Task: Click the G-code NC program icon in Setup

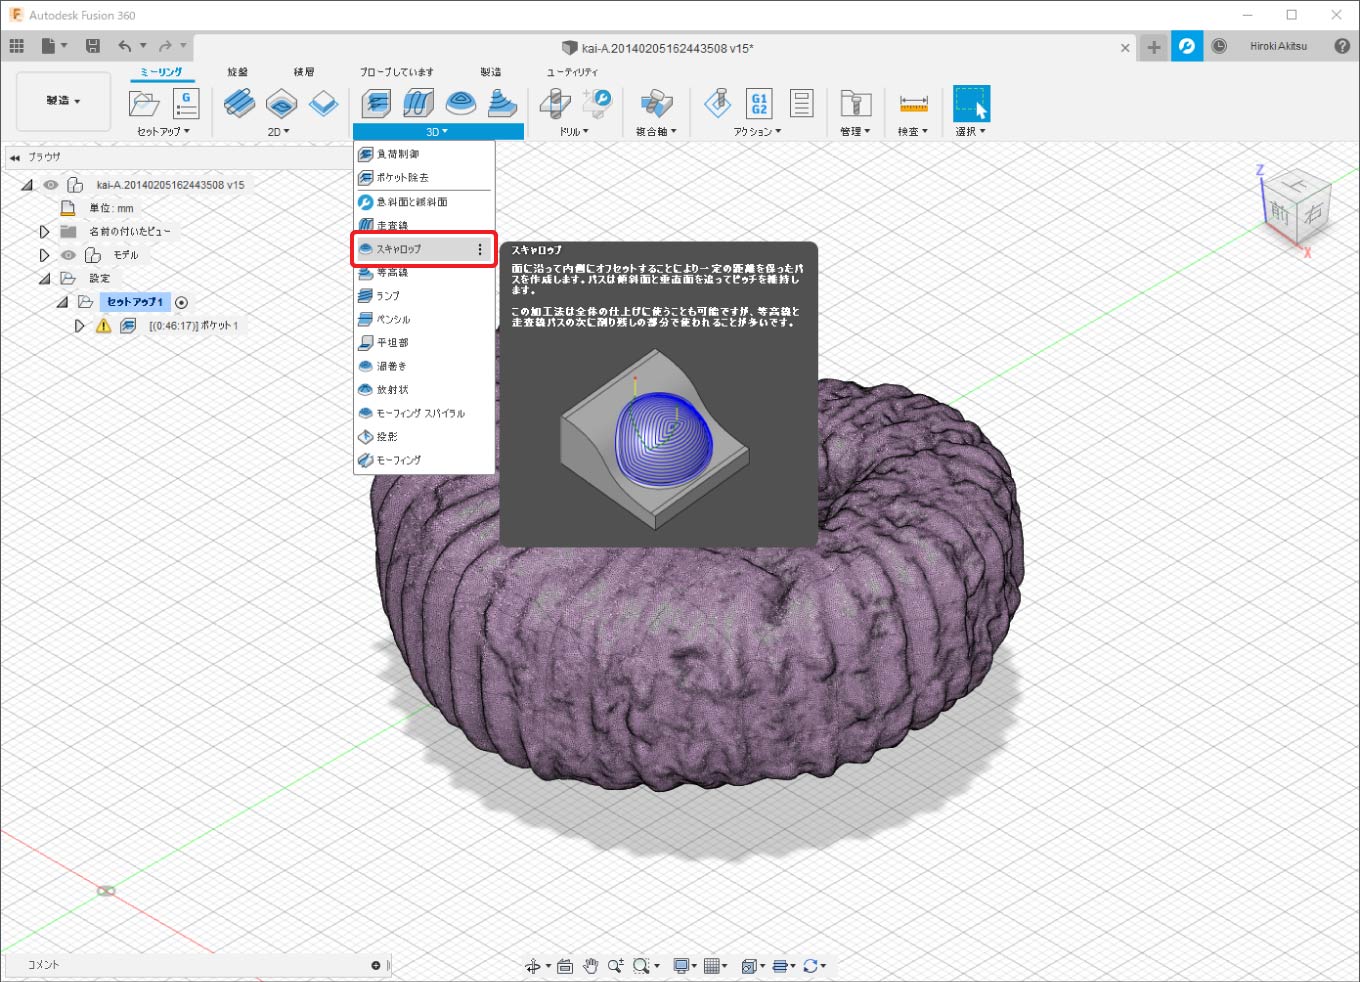Action: tap(186, 103)
